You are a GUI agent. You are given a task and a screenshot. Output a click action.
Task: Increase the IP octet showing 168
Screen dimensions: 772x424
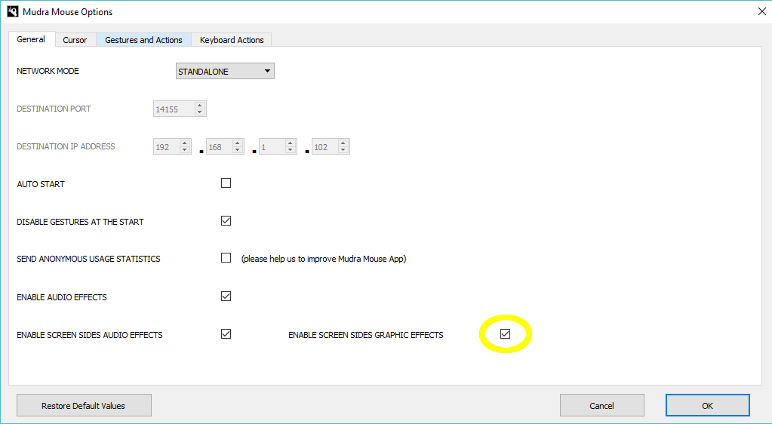click(238, 143)
